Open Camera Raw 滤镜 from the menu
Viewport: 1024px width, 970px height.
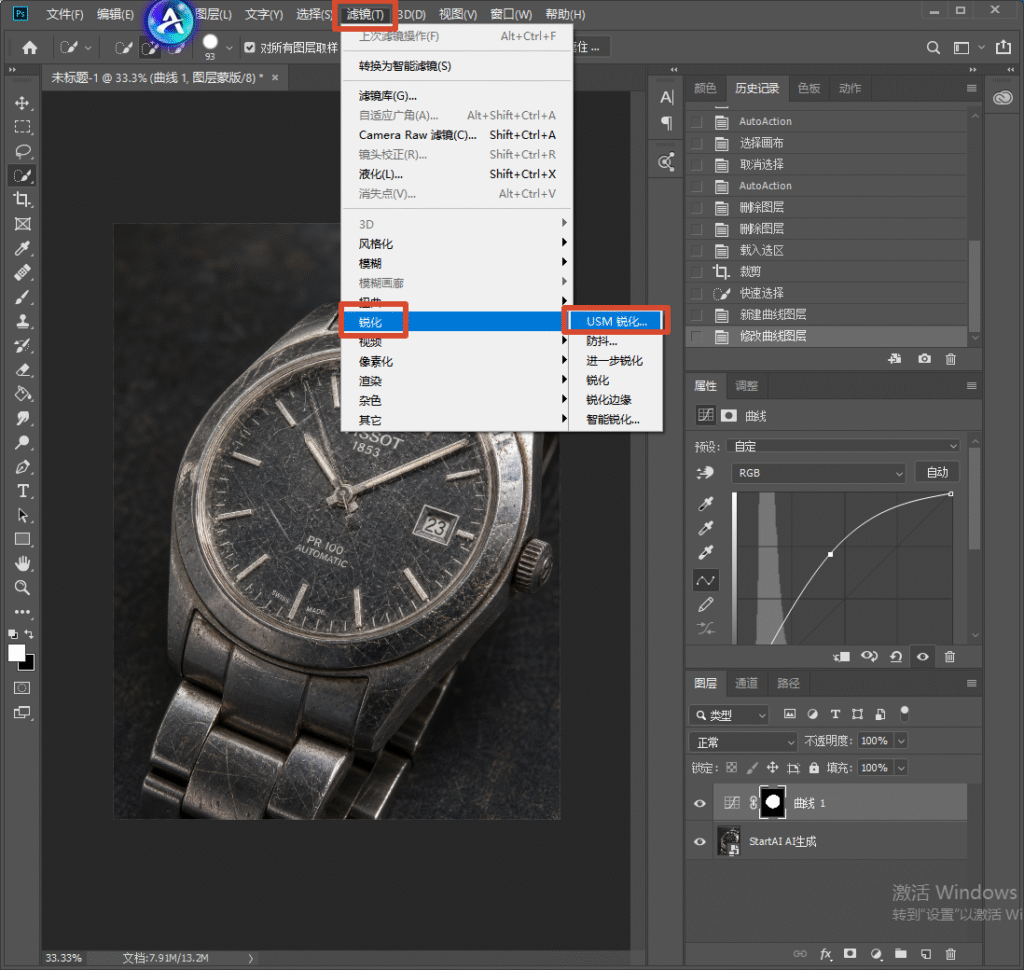(x=456, y=135)
